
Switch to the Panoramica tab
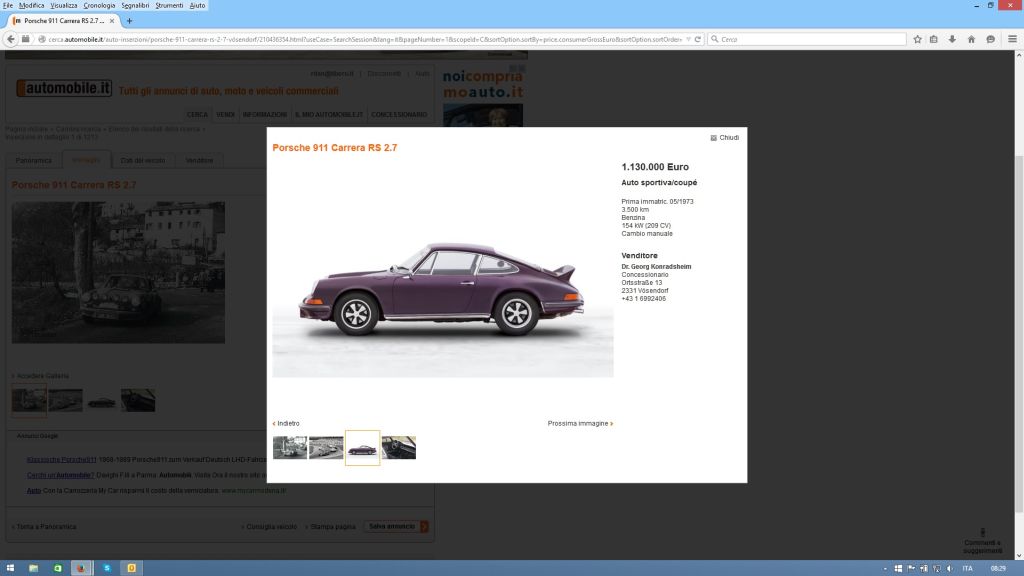[34, 160]
